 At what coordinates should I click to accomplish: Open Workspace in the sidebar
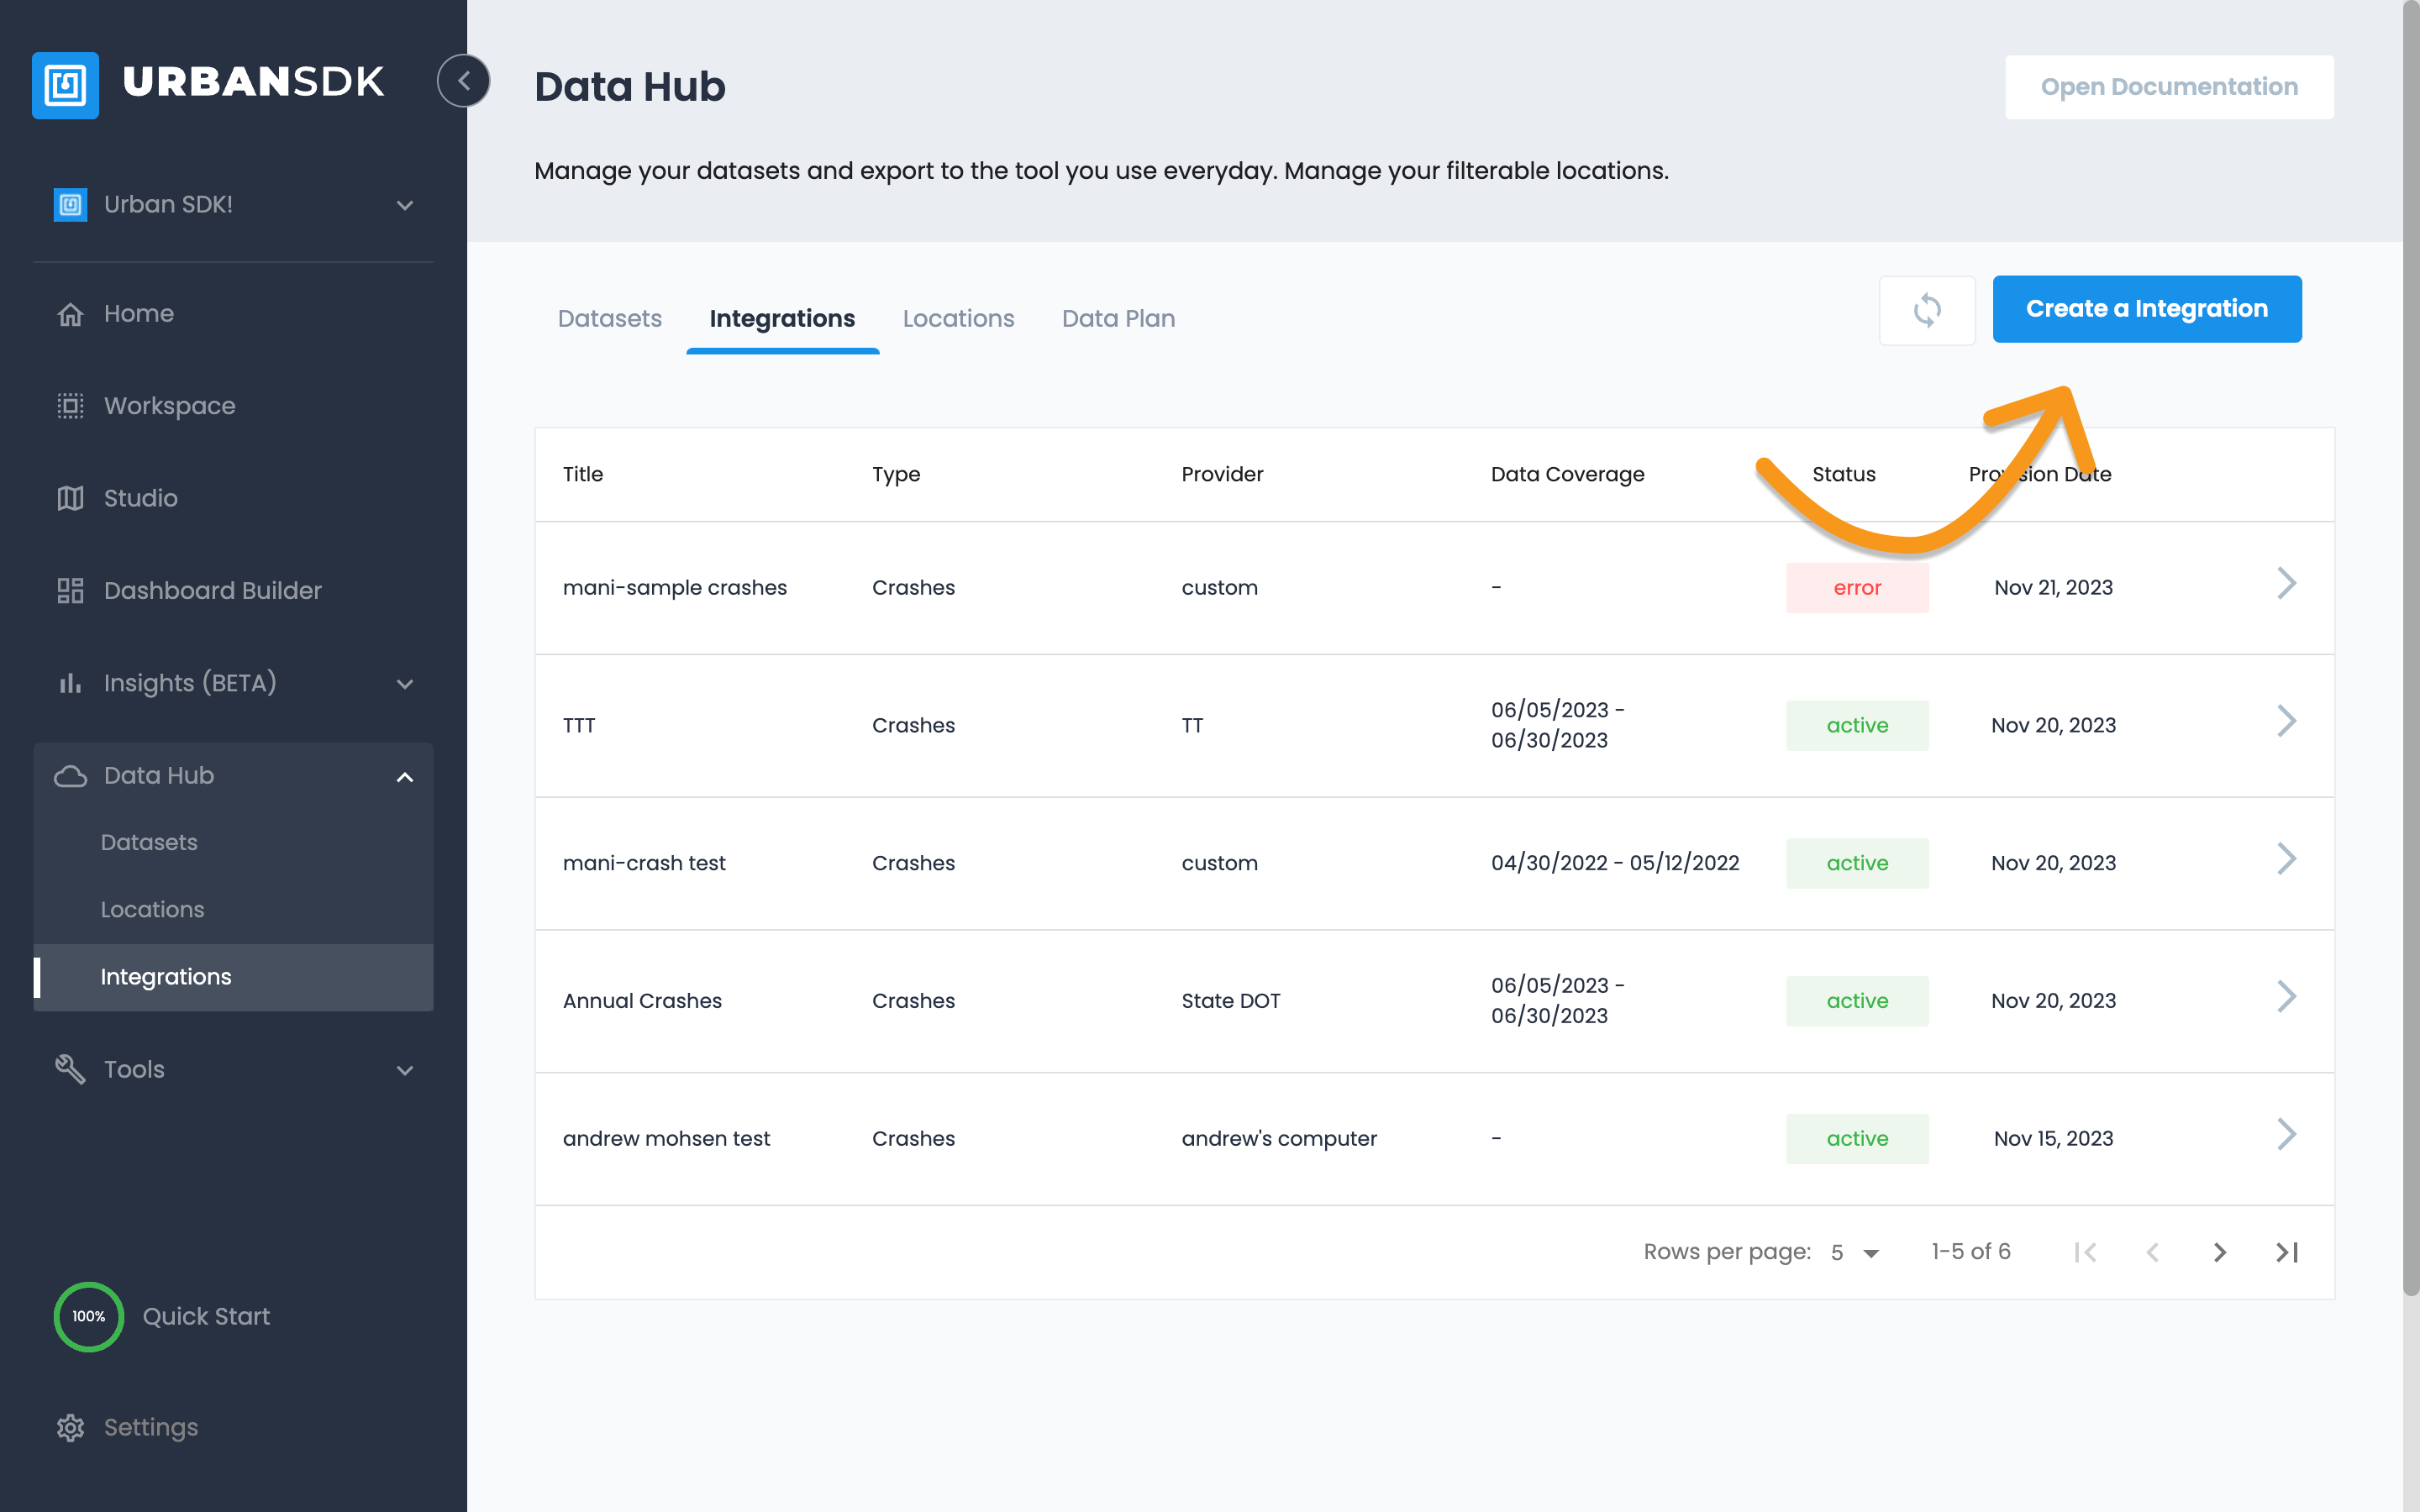pyautogui.click(x=169, y=406)
